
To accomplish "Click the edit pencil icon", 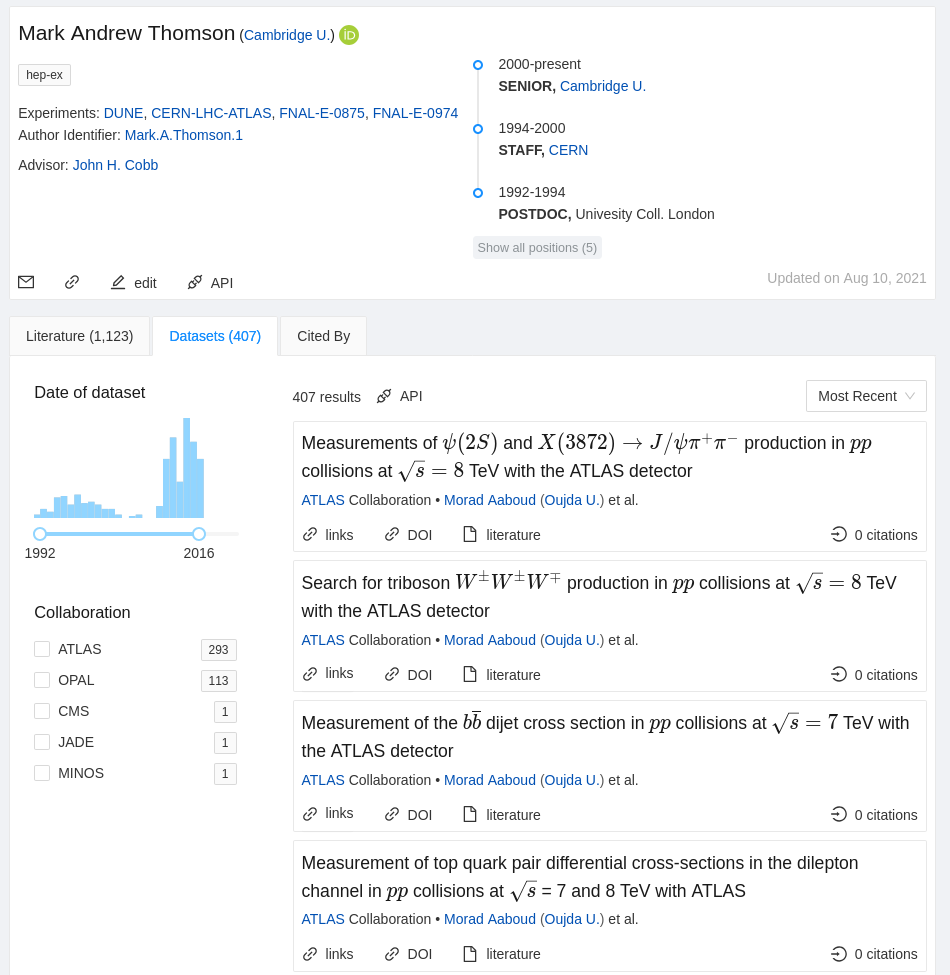I will coord(118,282).
